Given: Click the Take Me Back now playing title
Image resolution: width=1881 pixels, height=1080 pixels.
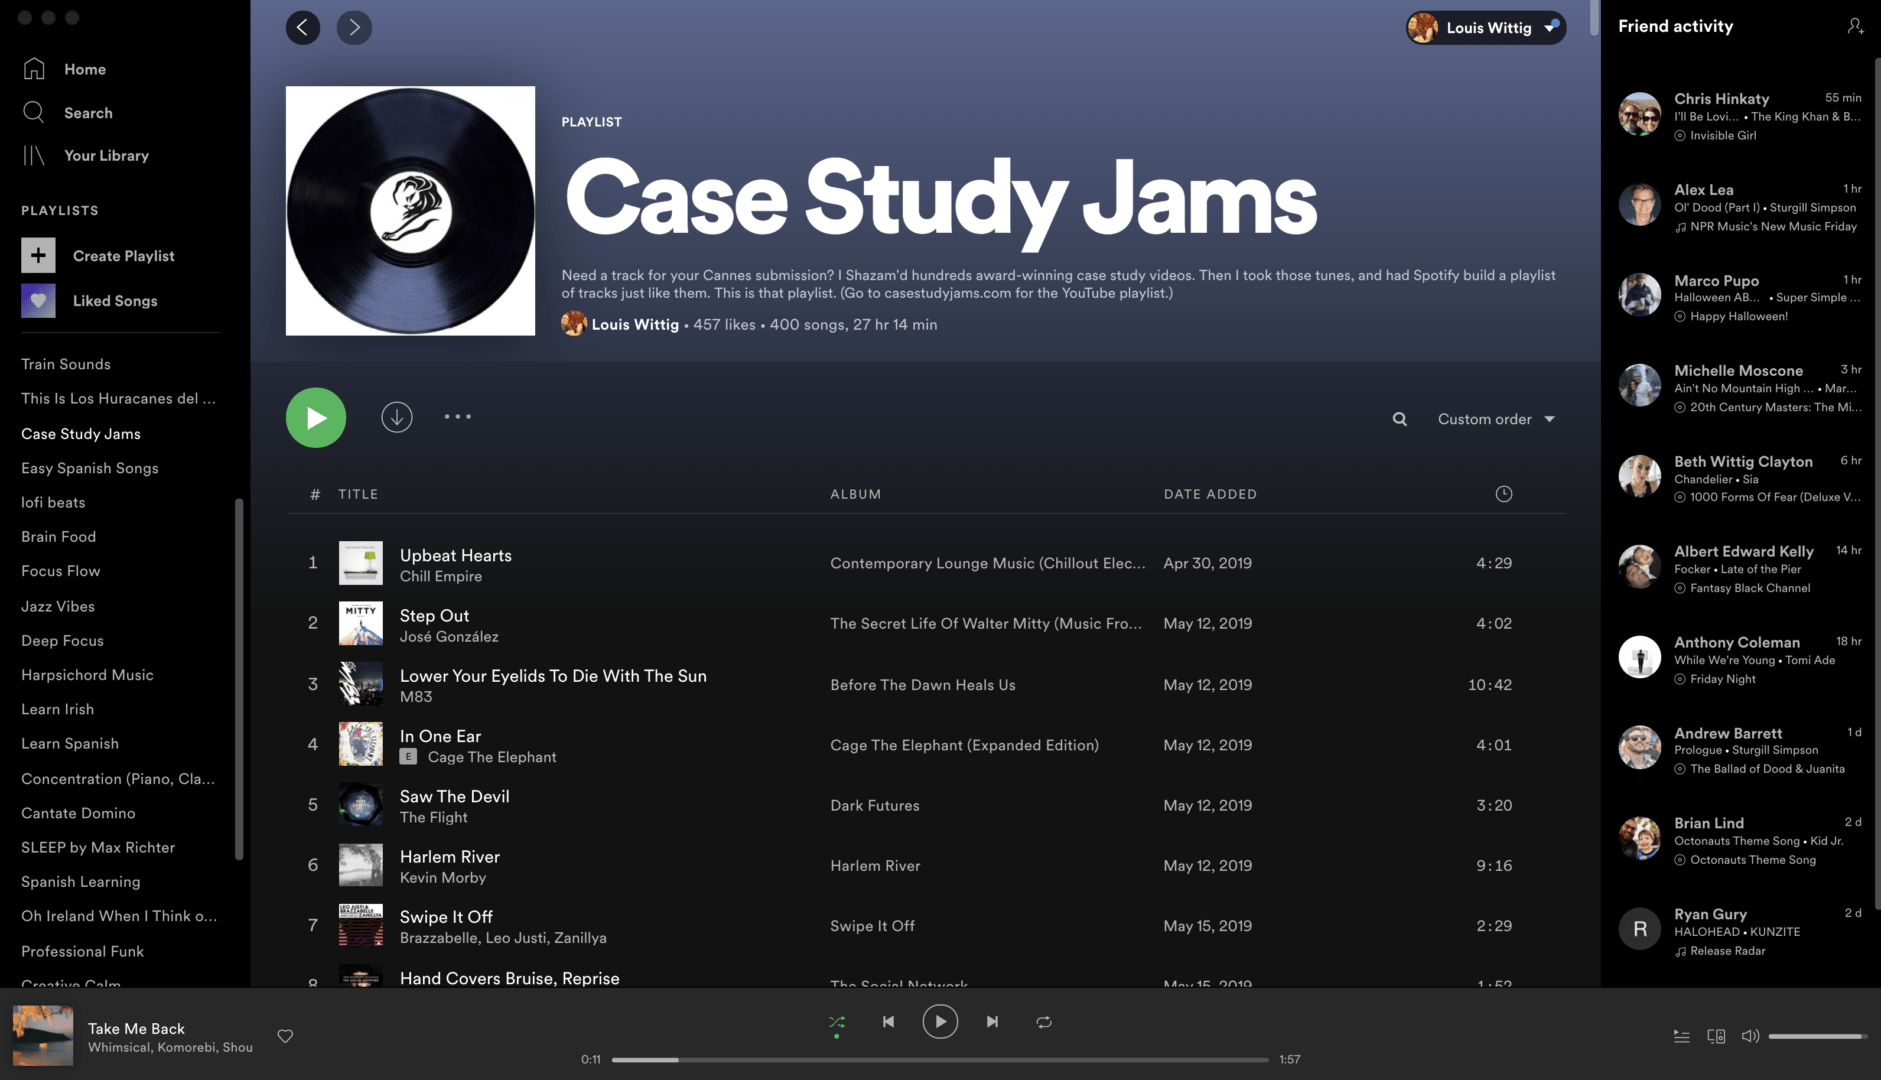Looking at the screenshot, I should click(136, 1028).
